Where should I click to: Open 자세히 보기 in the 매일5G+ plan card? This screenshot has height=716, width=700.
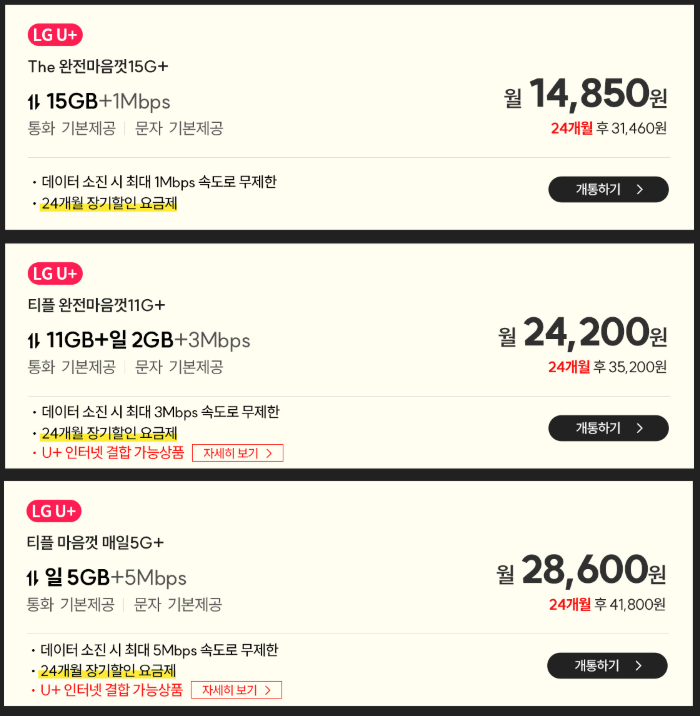point(236,690)
